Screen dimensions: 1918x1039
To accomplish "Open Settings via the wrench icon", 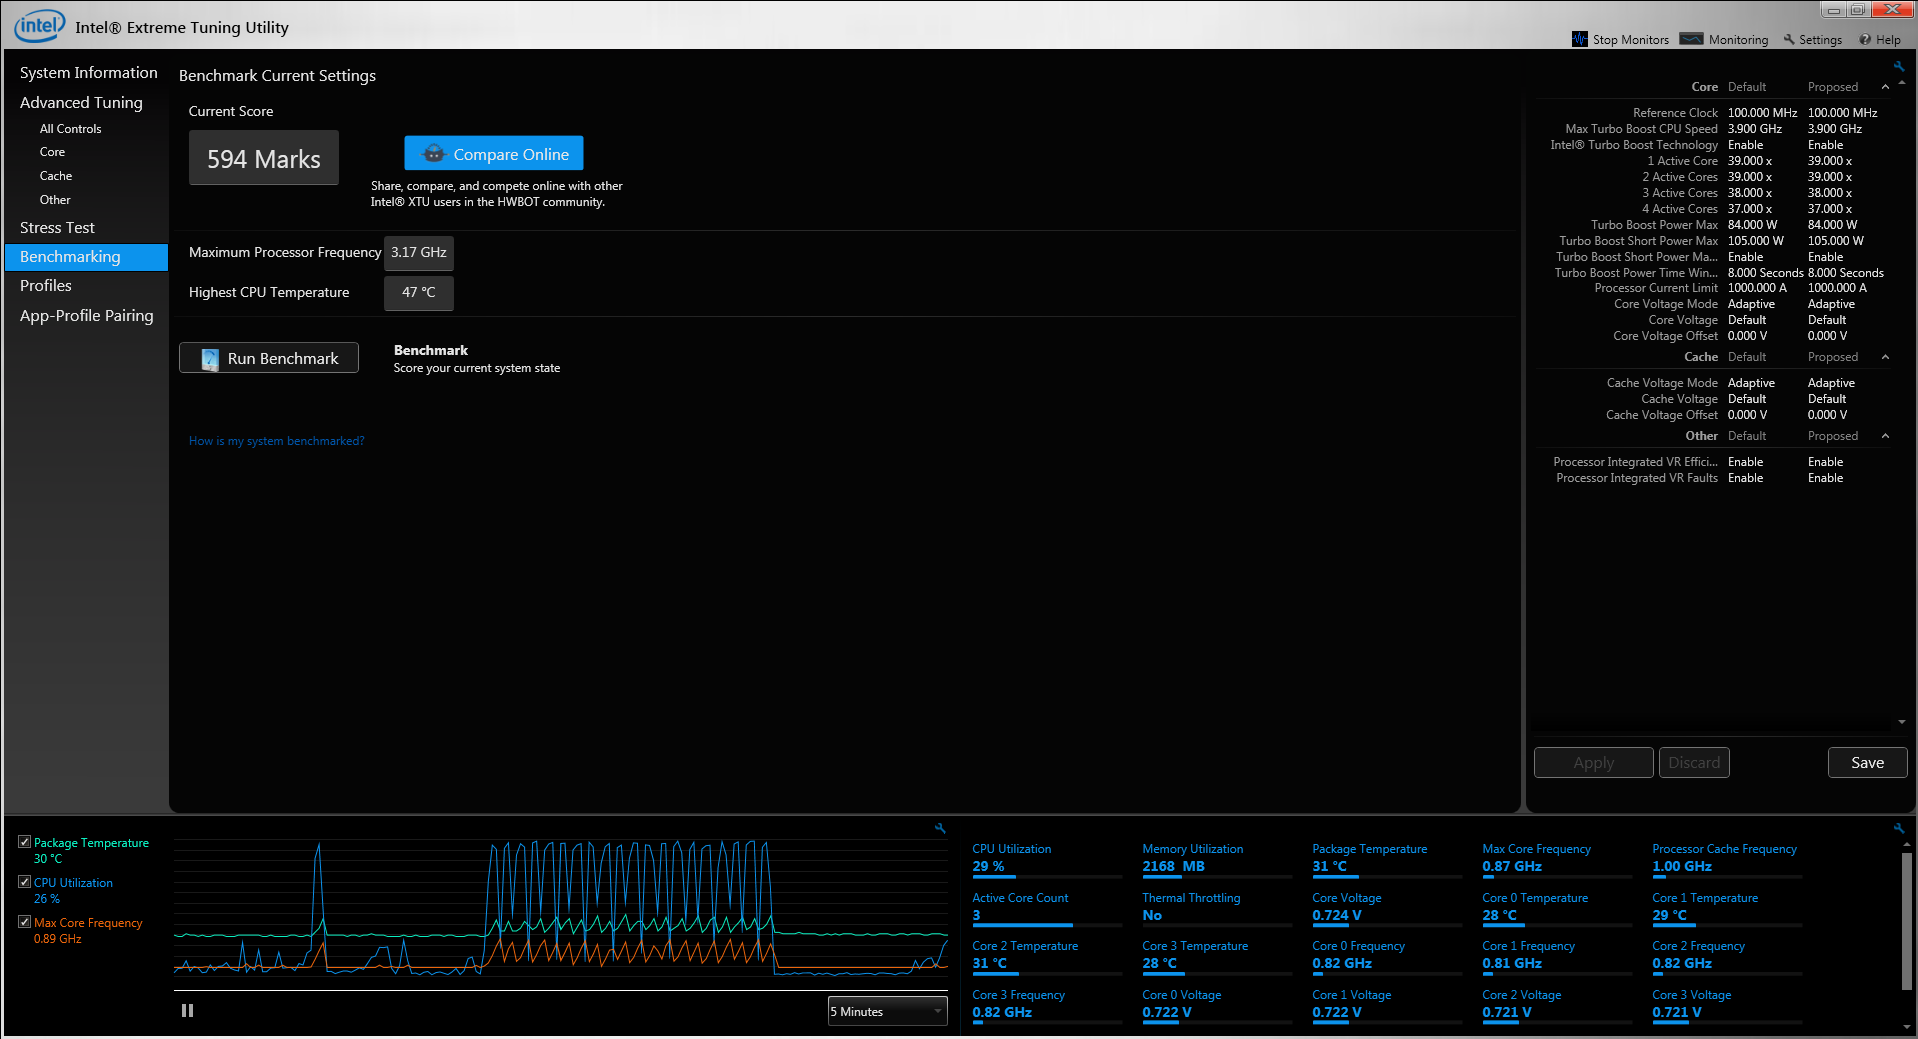I will [1789, 40].
